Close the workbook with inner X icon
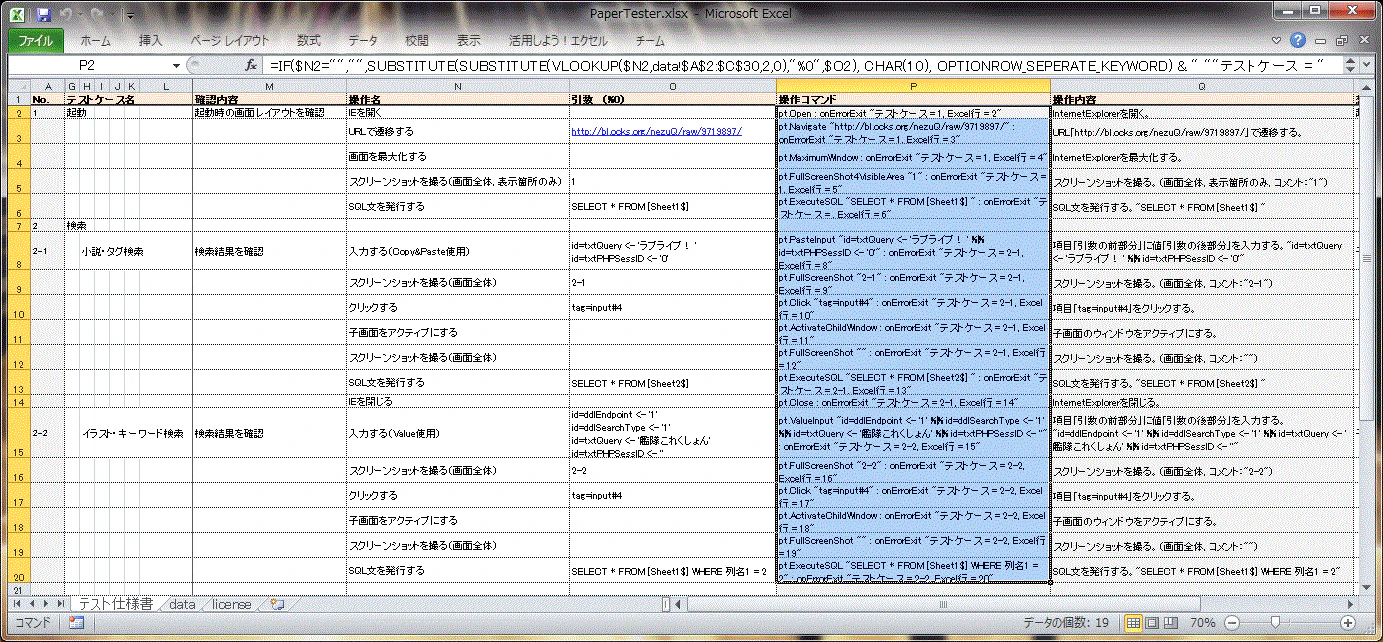Viewport: 1383px width, 642px height. (x=1364, y=41)
